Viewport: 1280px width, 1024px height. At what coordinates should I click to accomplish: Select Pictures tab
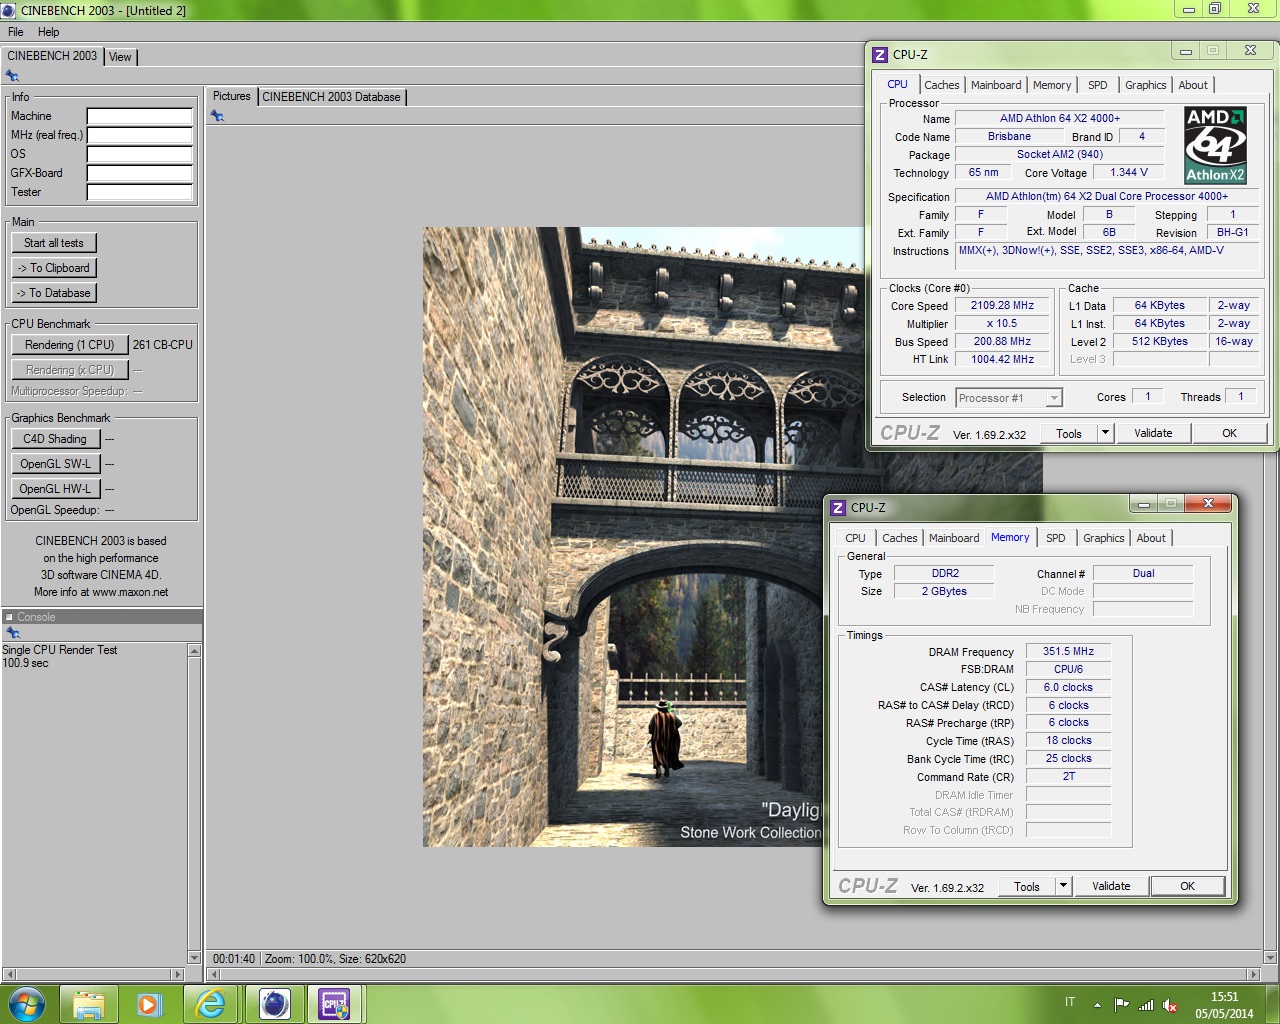231,96
